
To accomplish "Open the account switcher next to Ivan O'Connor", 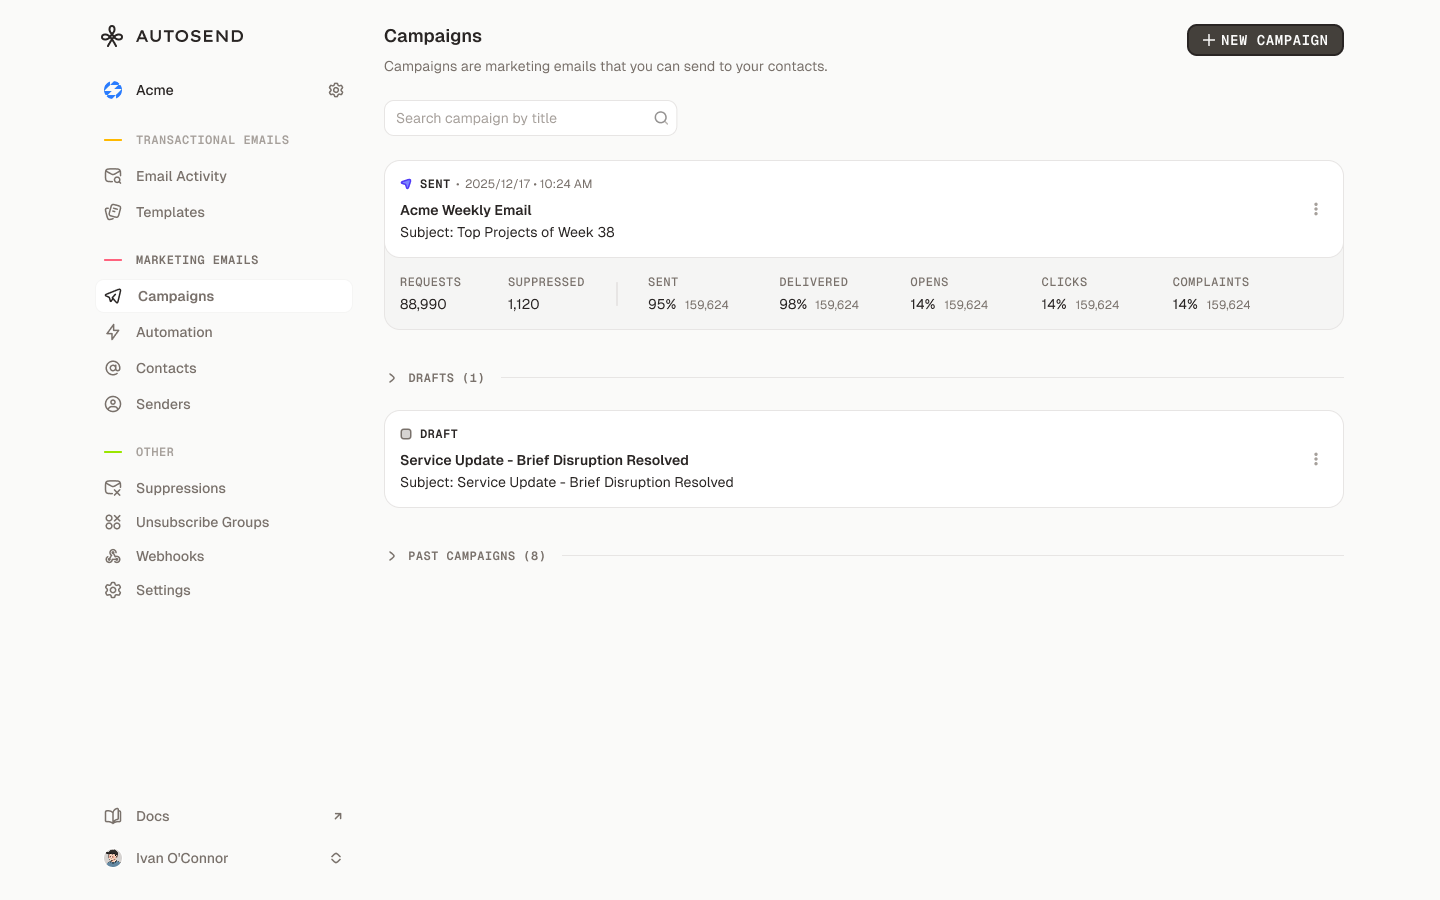I will [336, 858].
